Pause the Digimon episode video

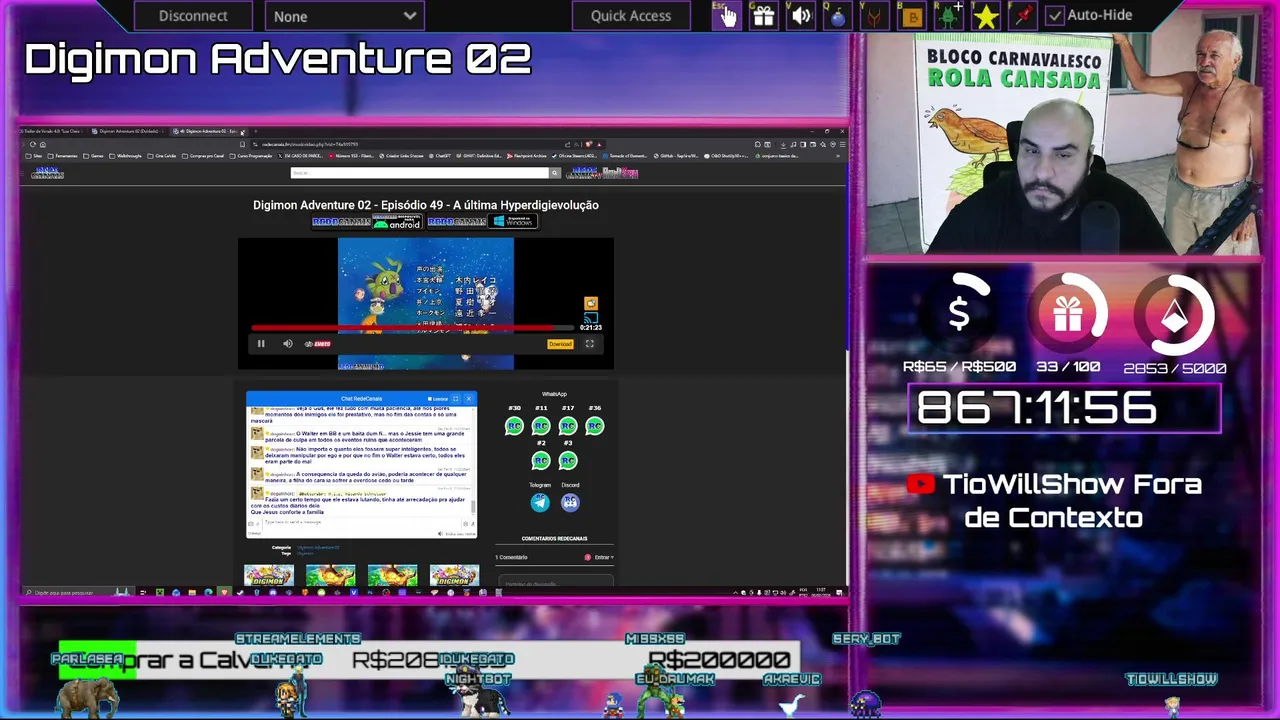point(261,344)
